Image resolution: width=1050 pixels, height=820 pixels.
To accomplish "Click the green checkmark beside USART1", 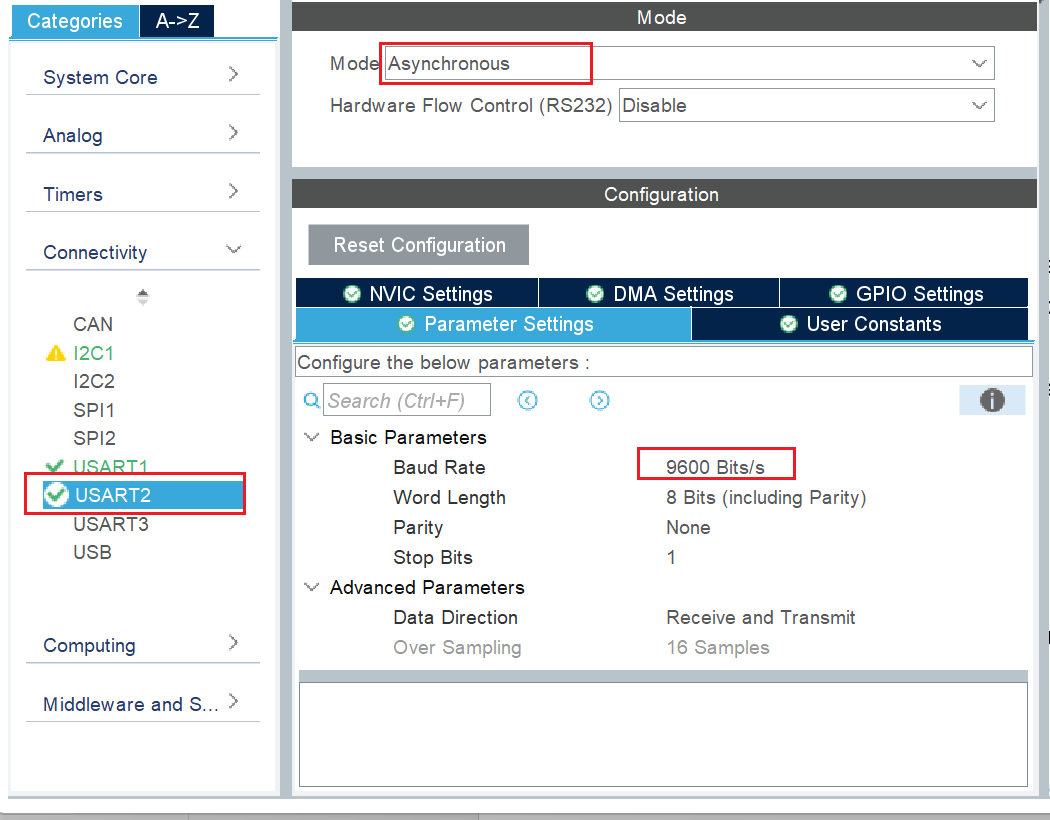I will (56, 466).
